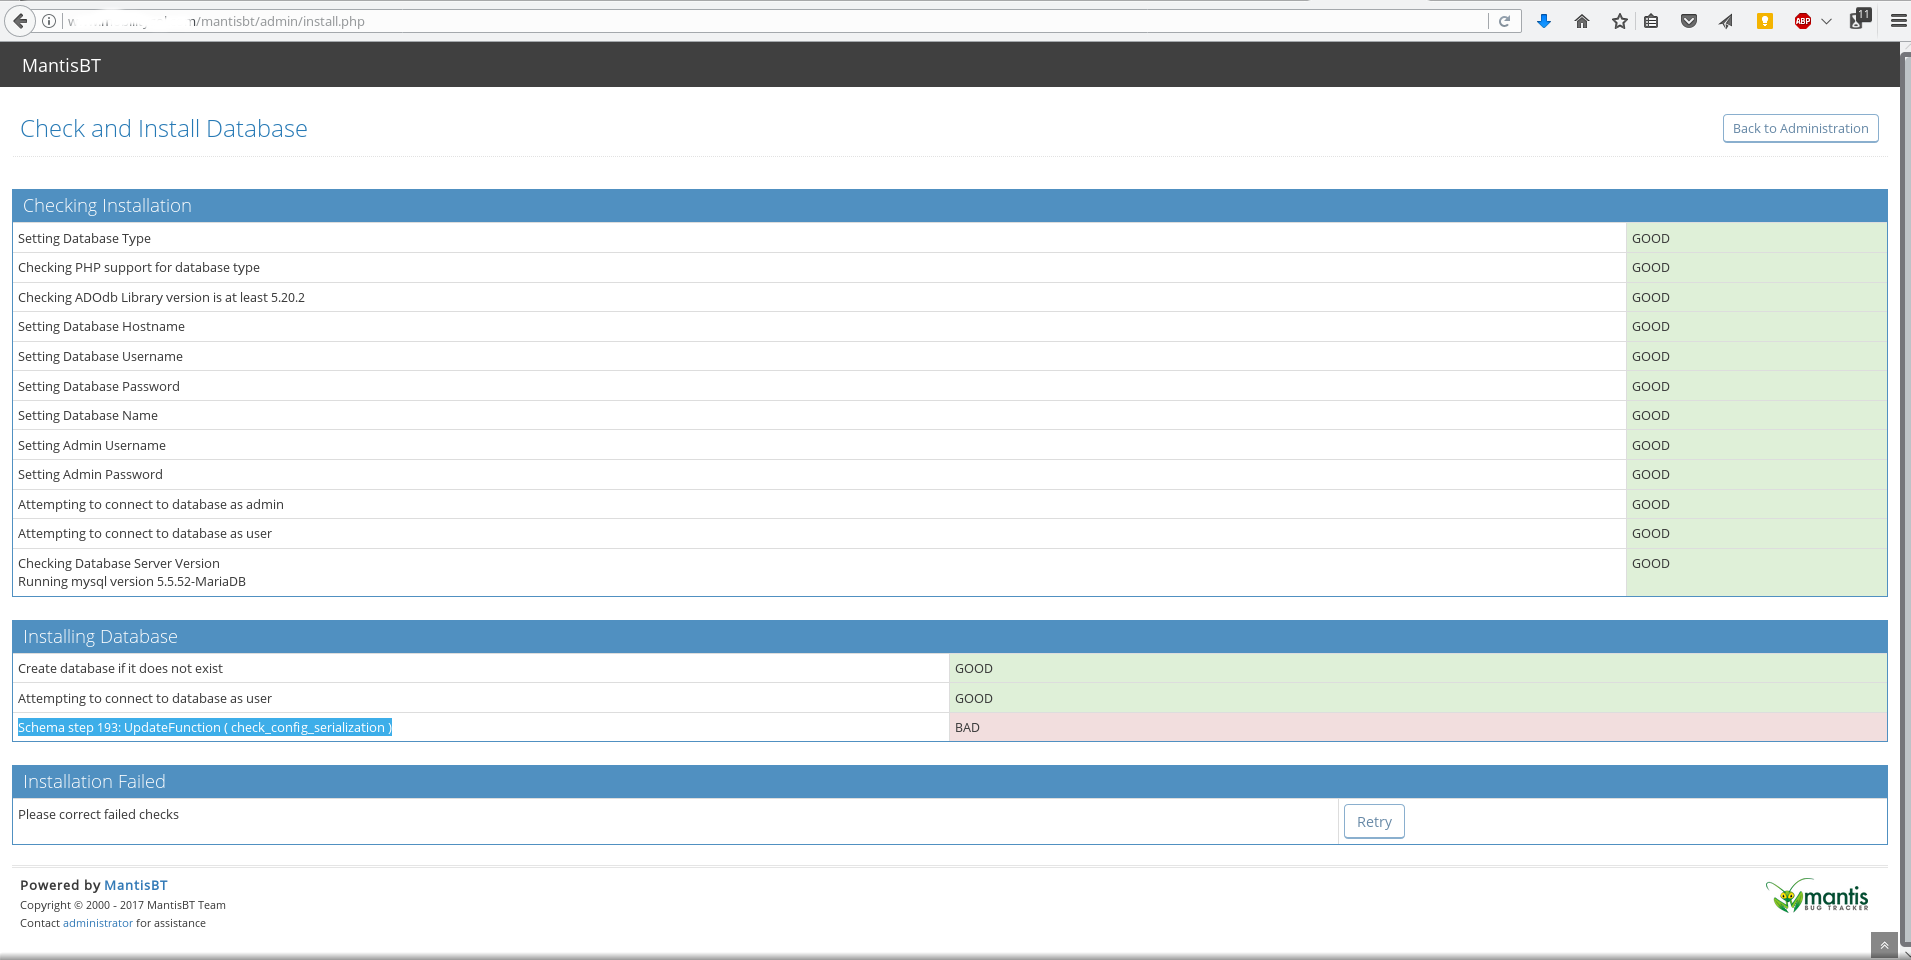Viewport: 1911px width, 960px height.
Task: Go to the browser home page icon
Action: coord(1582,21)
